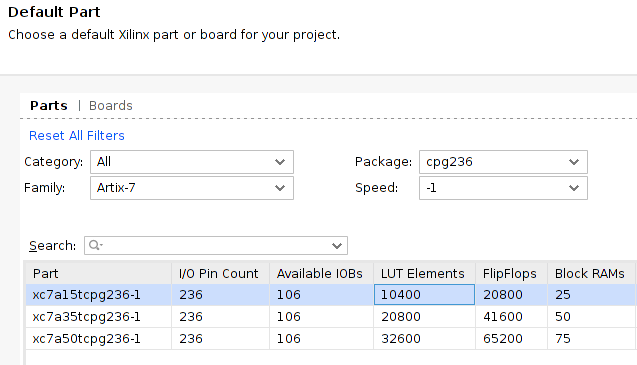Click the 41600 FlipFlops cell

(x=511, y=317)
